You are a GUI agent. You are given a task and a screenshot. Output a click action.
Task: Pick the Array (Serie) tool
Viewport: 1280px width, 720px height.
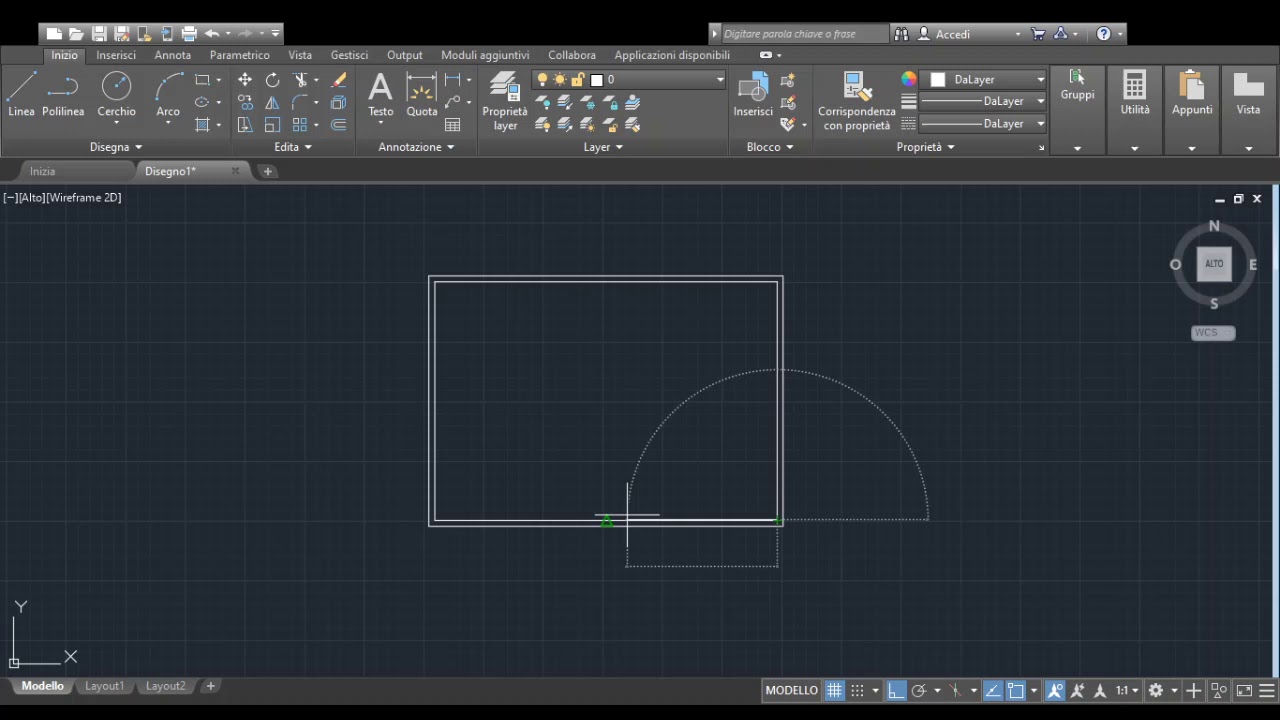(299, 125)
